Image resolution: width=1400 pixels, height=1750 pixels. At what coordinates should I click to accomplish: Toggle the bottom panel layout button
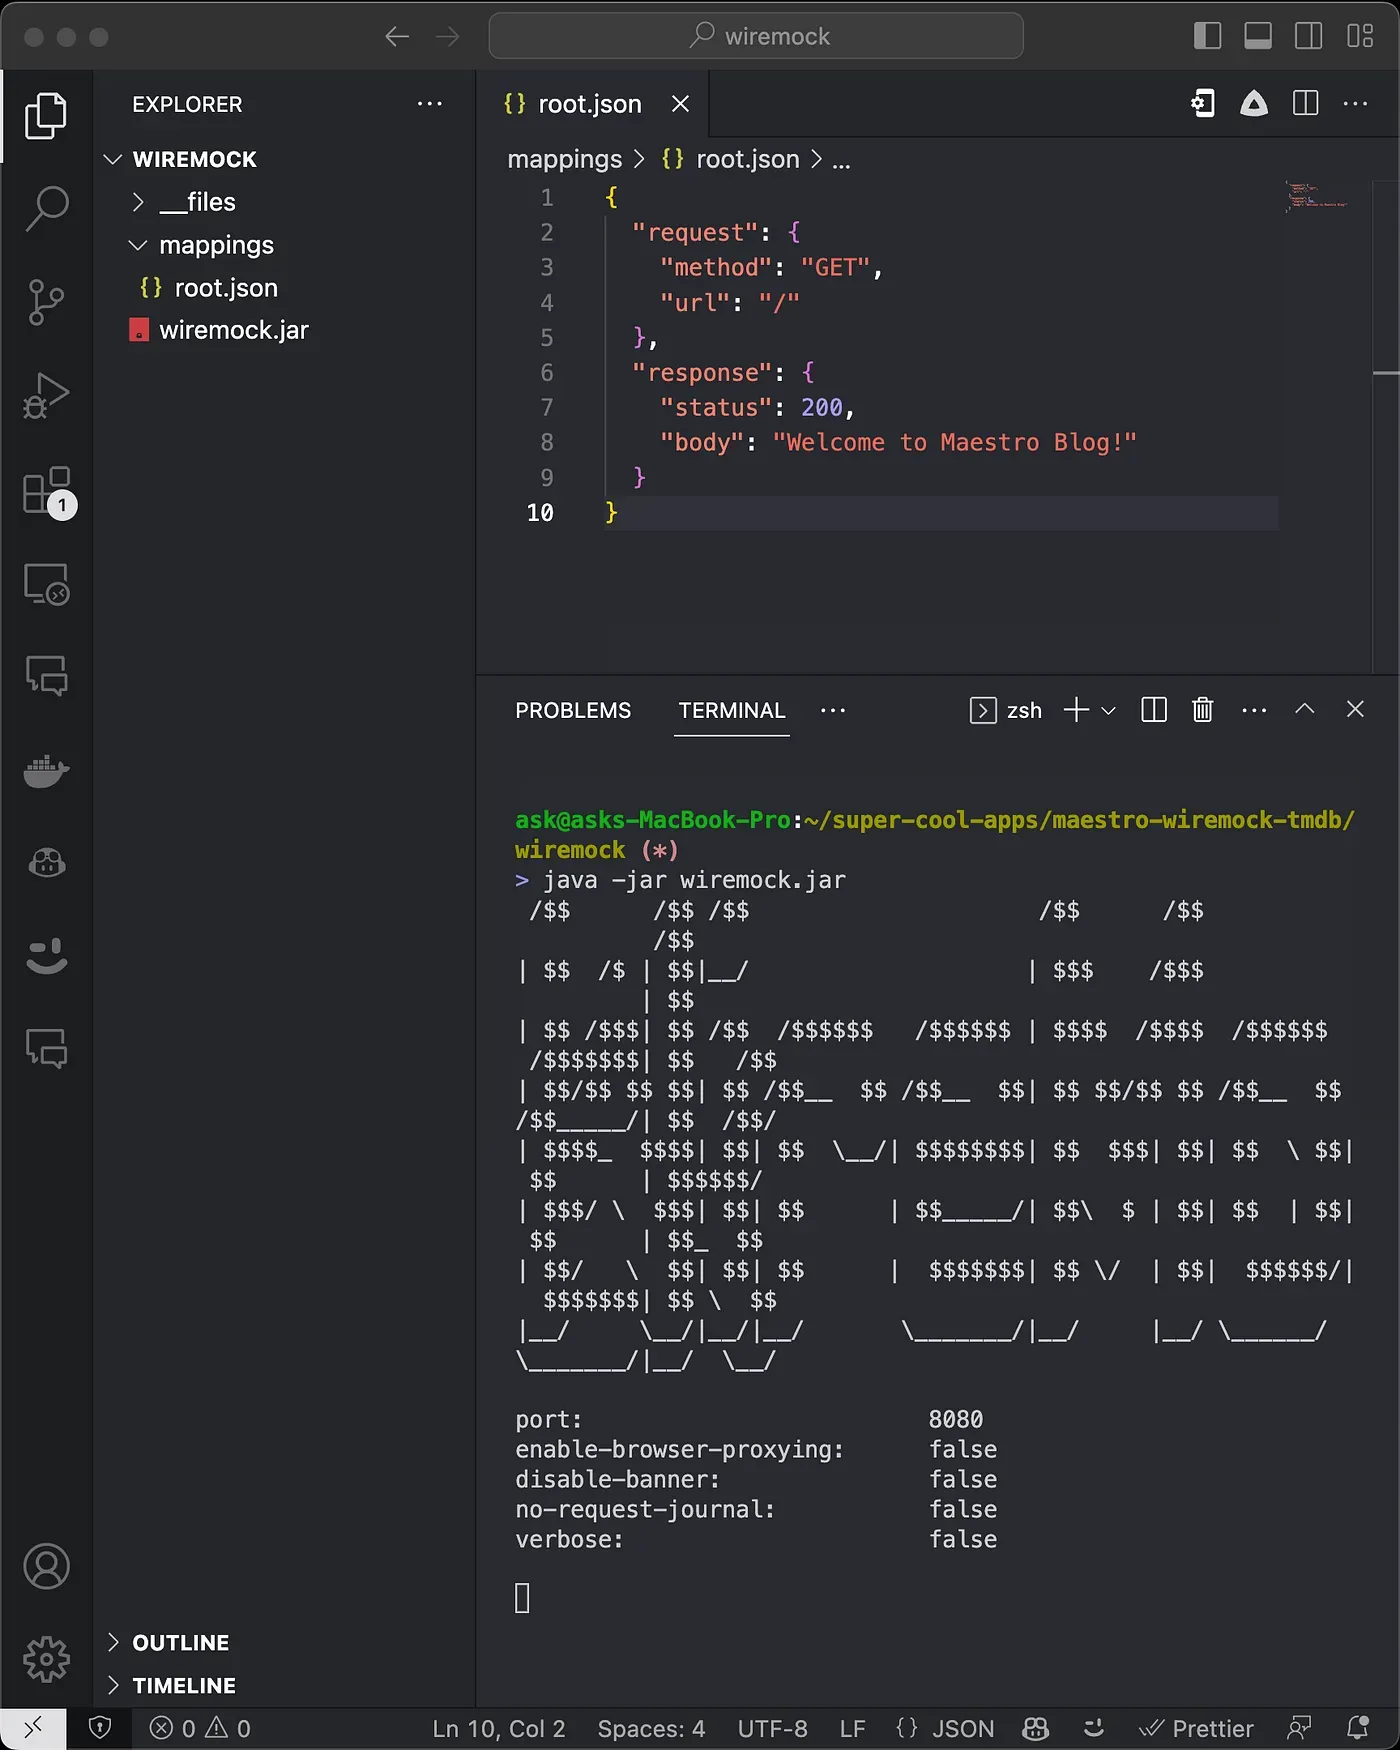pos(1258,36)
